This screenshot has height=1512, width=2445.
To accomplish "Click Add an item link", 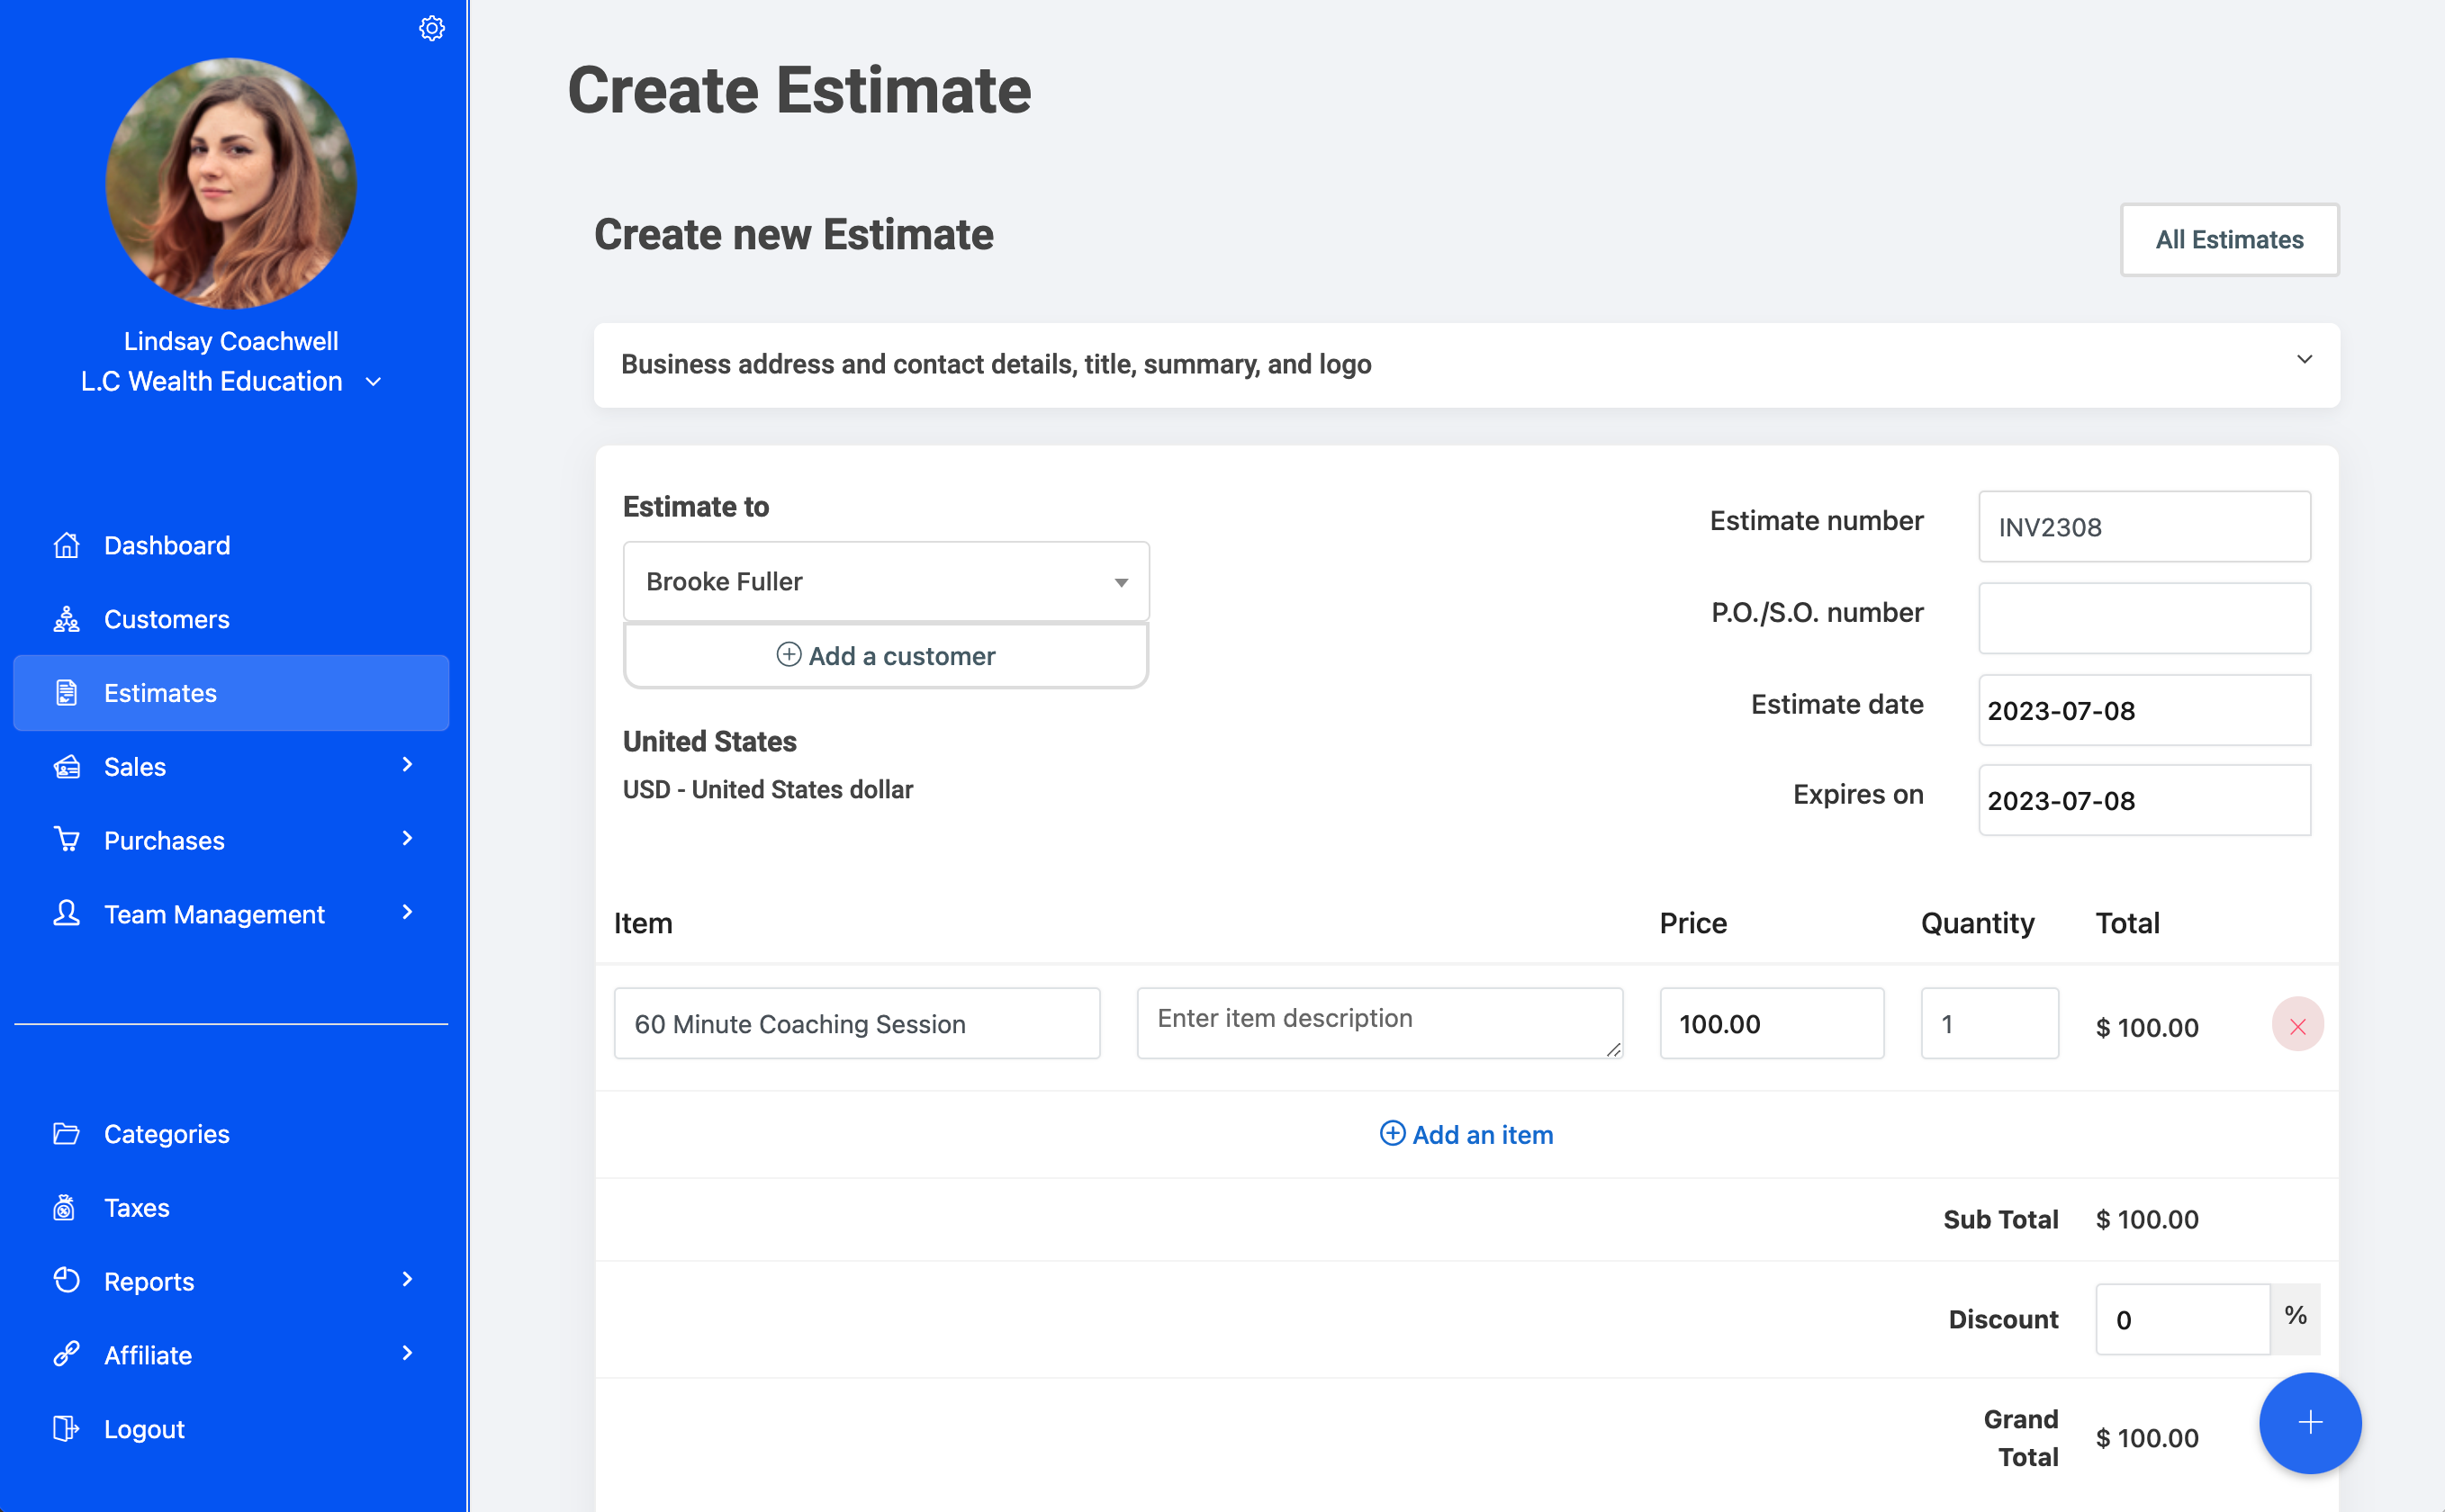I will click(1466, 1134).
